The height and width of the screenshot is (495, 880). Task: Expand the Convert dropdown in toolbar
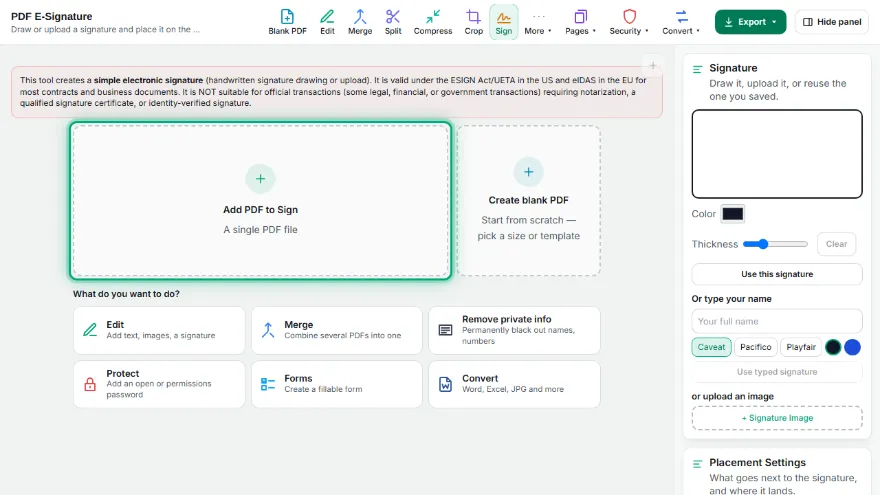click(681, 22)
